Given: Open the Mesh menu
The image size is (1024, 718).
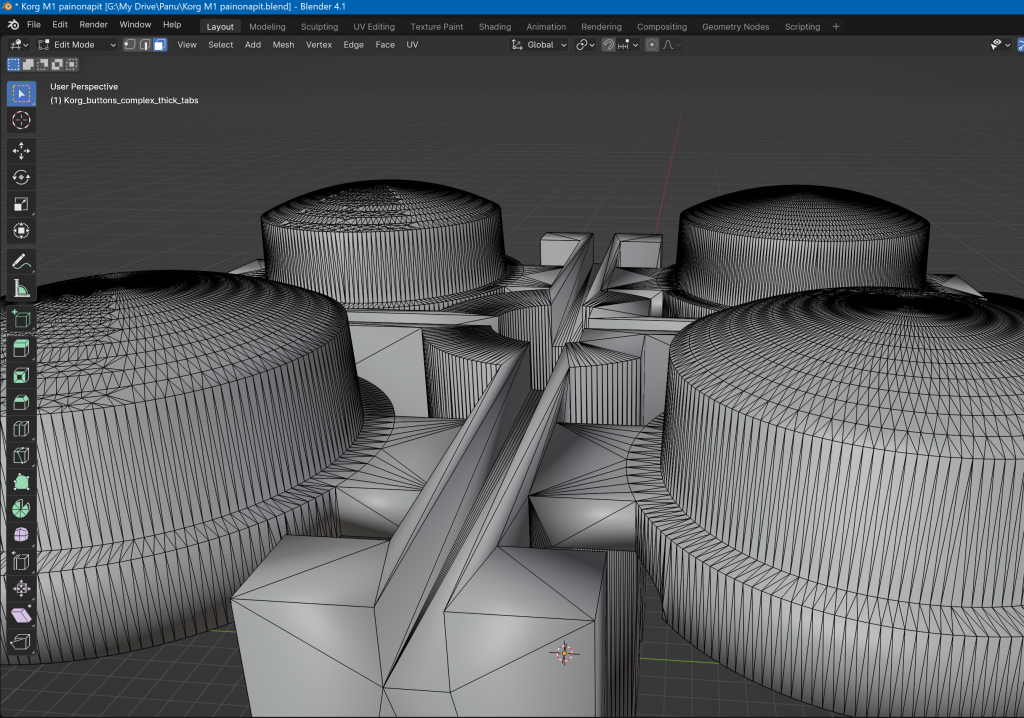Looking at the screenshot, I should pyautogui.click(x=283, y=44).
